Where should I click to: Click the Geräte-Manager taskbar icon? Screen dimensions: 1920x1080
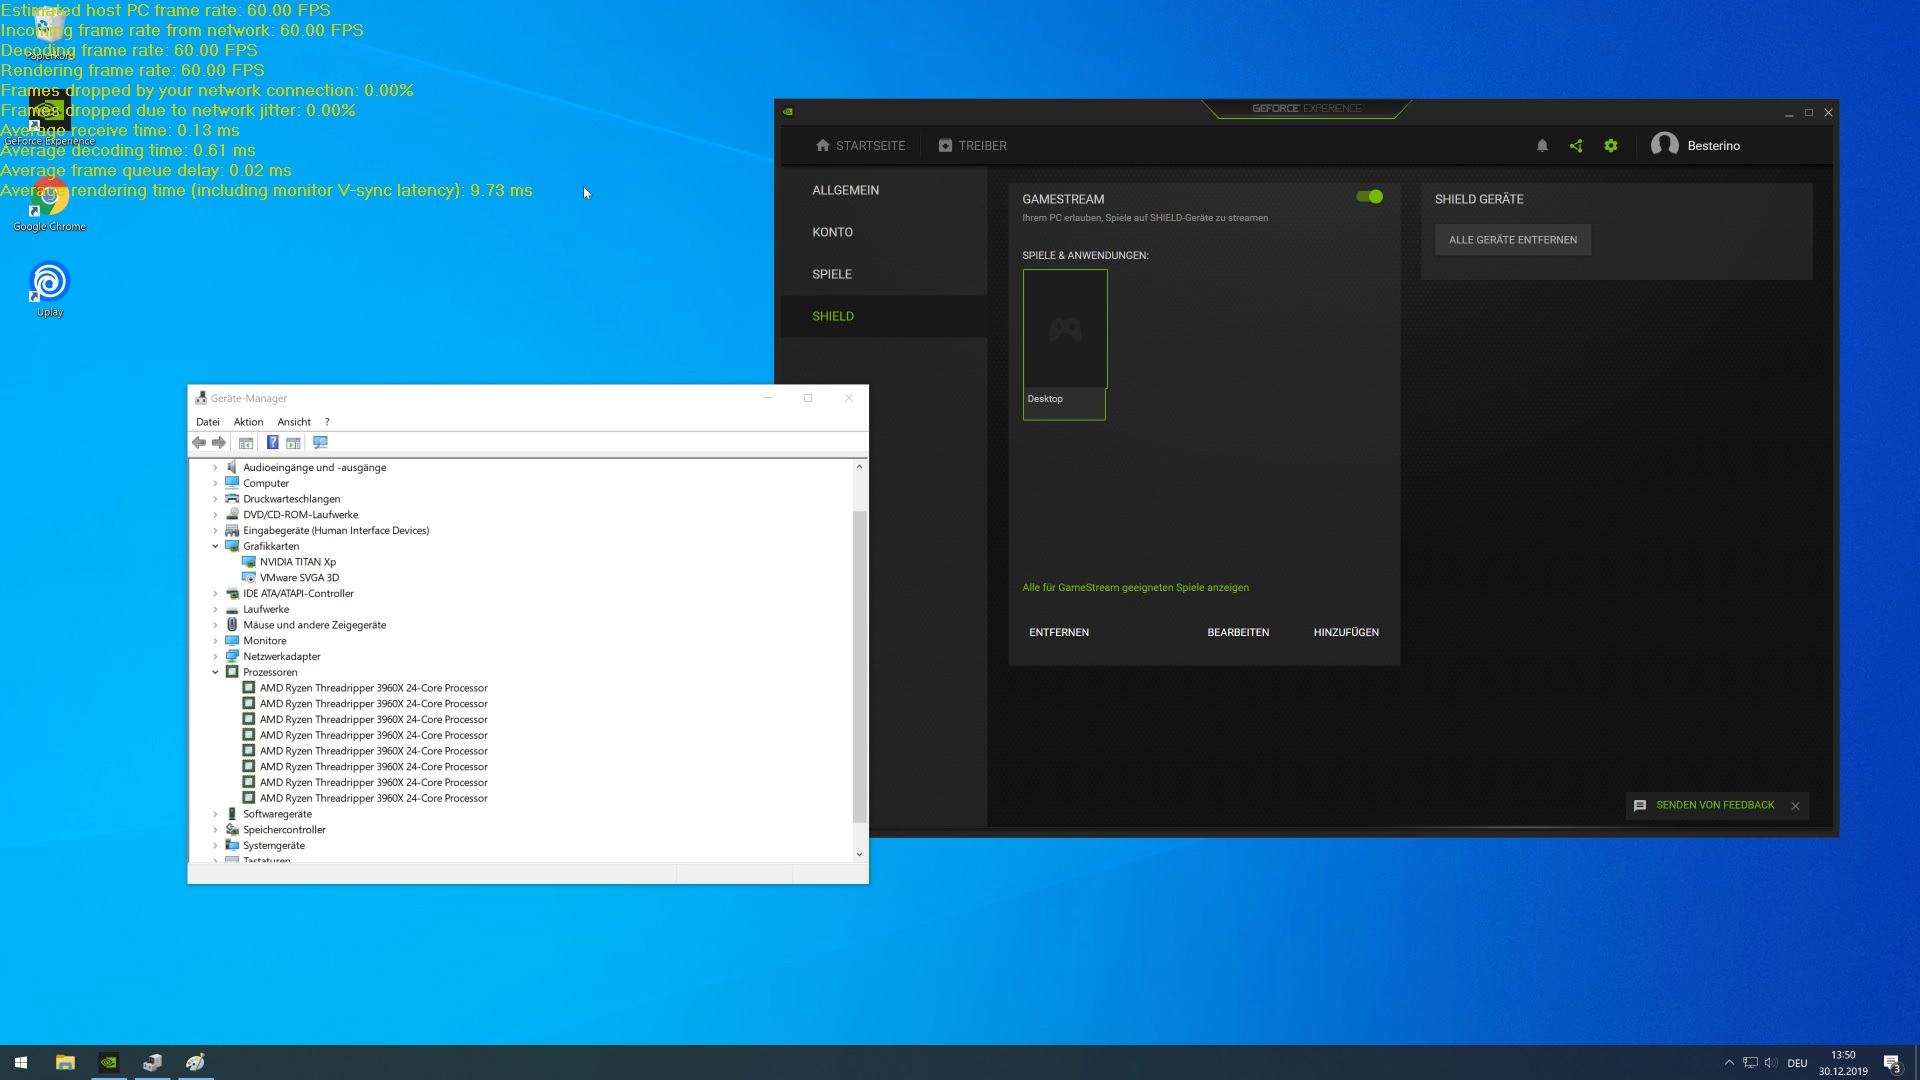click(x=152, y=1063)
